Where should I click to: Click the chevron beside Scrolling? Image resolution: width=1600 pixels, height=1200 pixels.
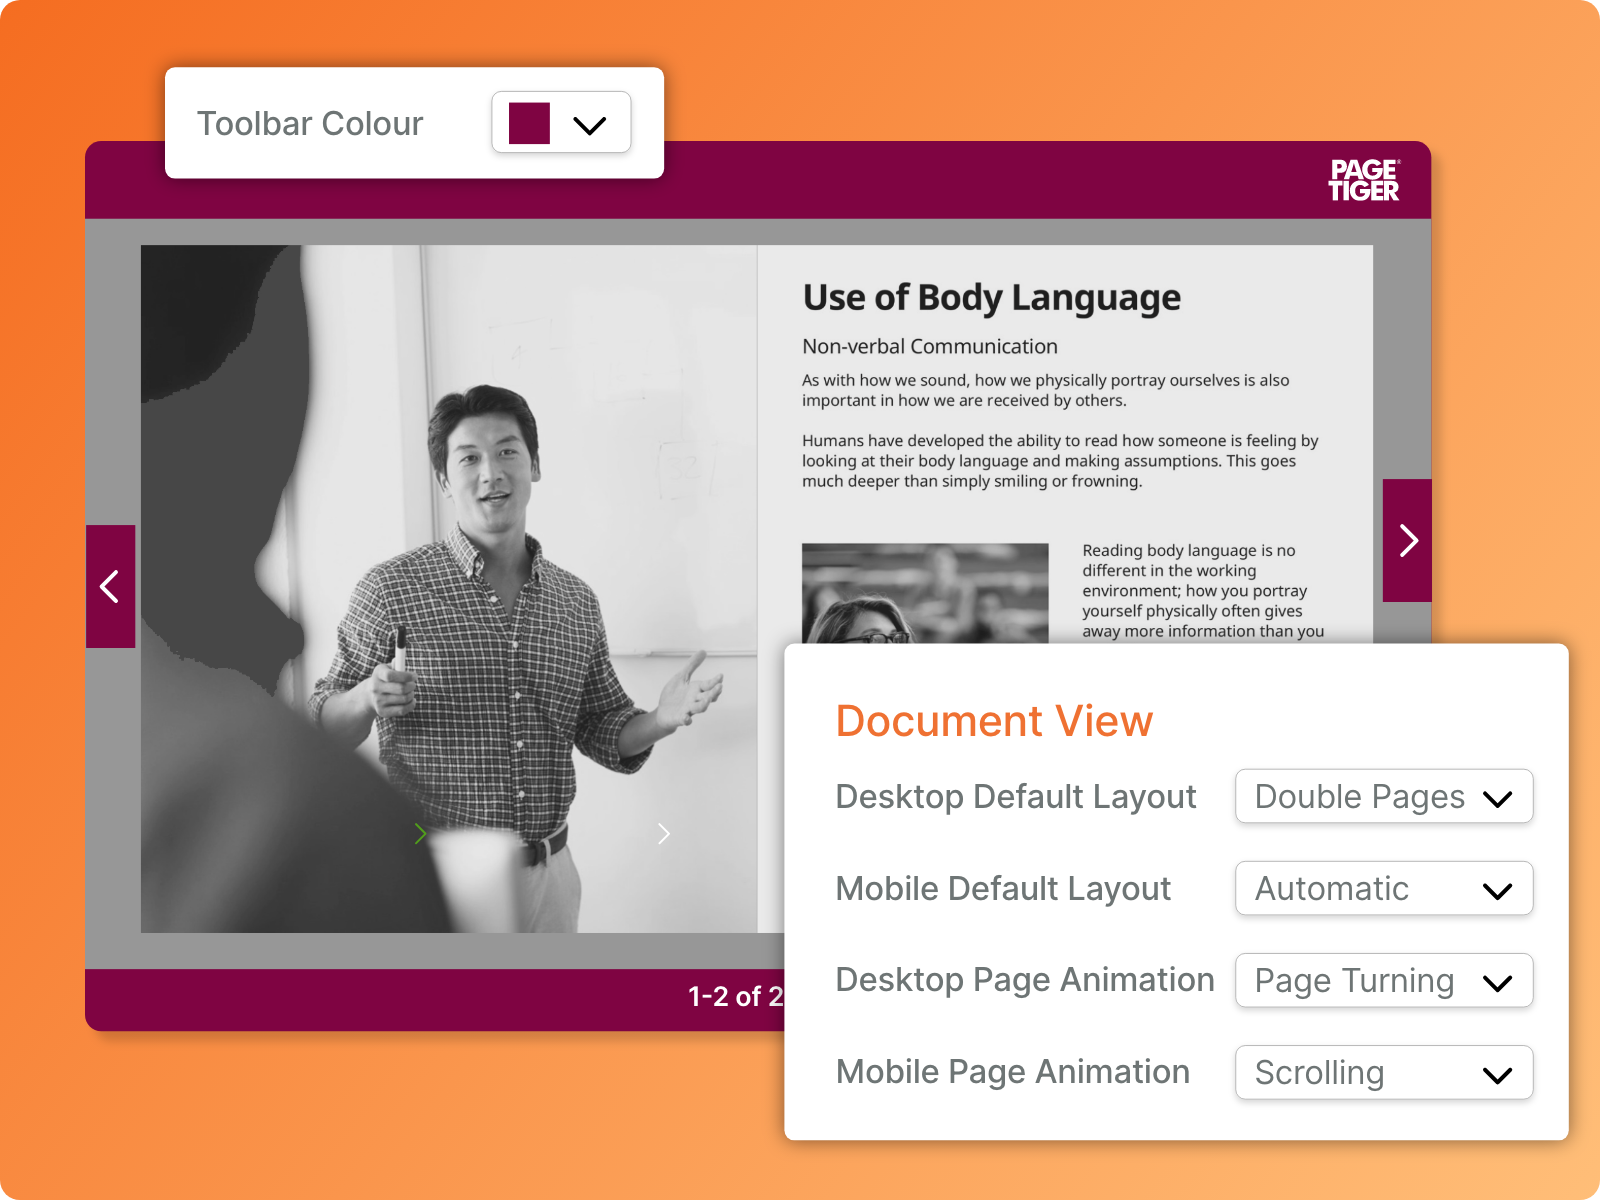coord(1497,1075)
